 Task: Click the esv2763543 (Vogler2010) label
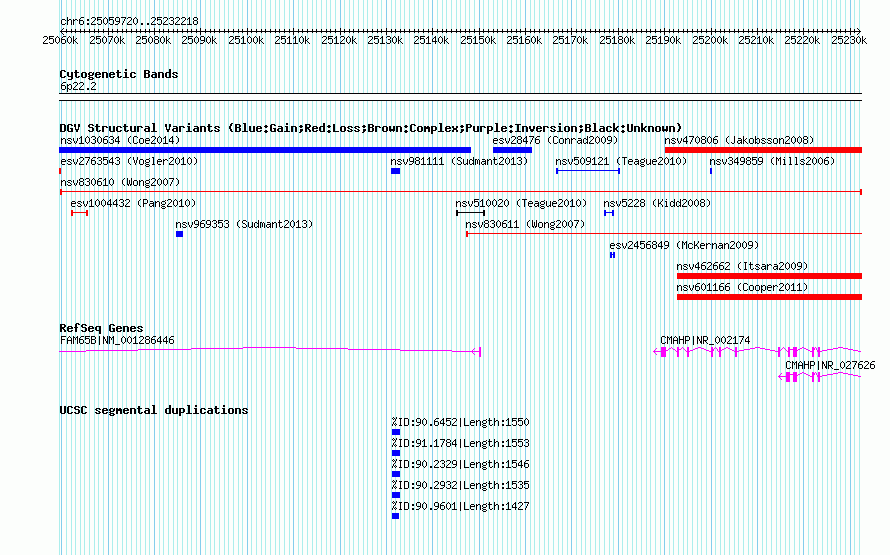(x=129, y=161)
